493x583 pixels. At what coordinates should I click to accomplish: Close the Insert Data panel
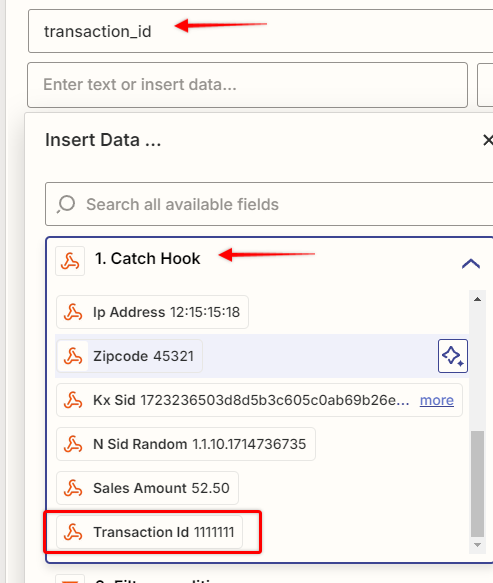pos(487,140)
